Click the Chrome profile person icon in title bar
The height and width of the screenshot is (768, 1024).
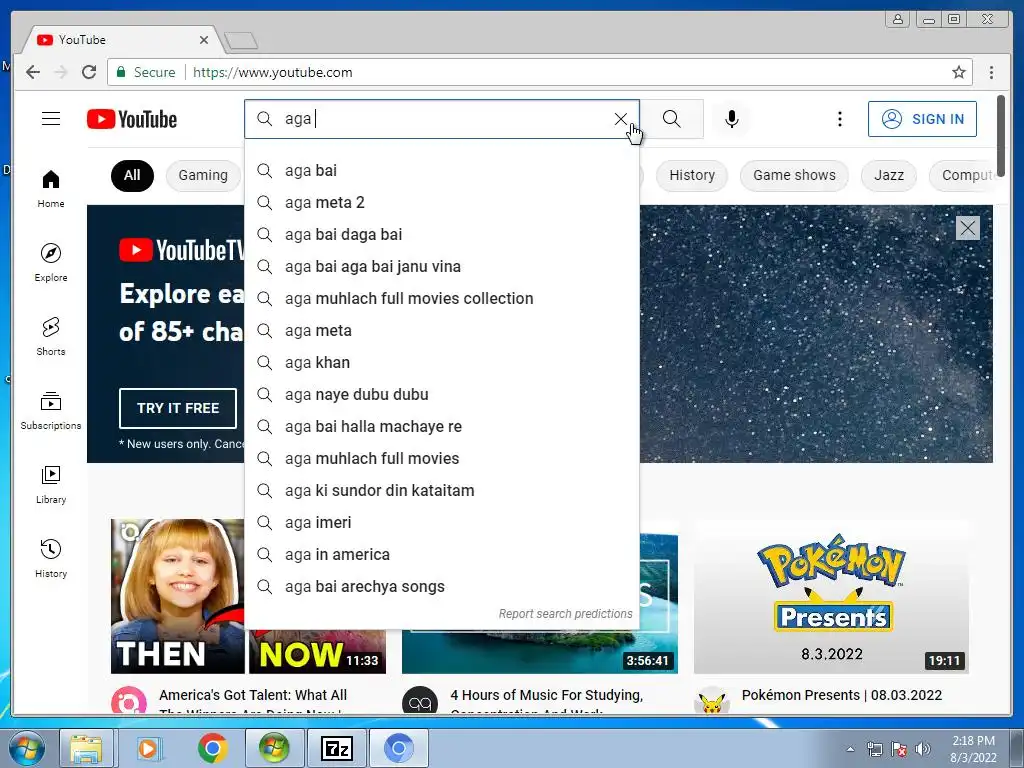pyautogui.click(x=898, y=19)
